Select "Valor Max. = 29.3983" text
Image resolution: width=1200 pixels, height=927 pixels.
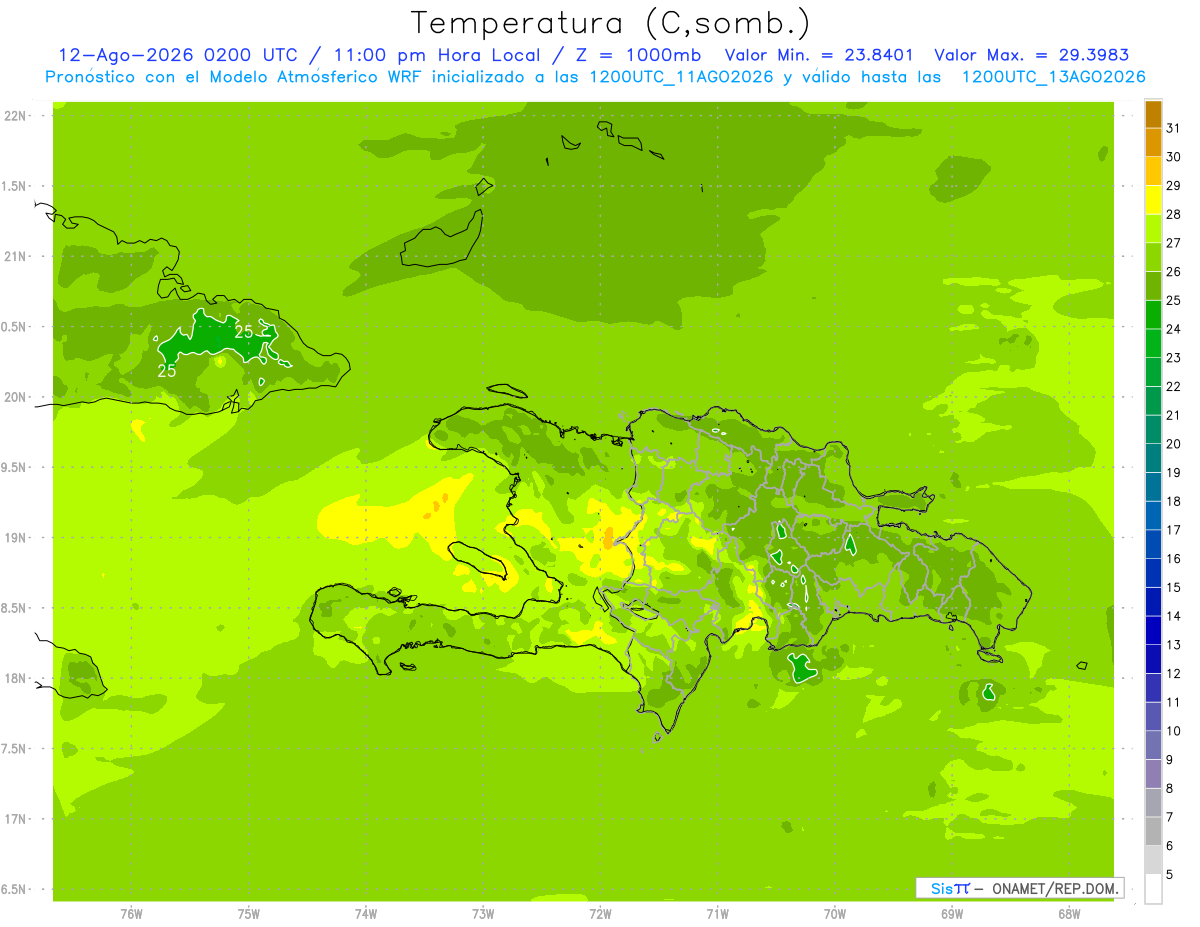tap(1031, 56)
